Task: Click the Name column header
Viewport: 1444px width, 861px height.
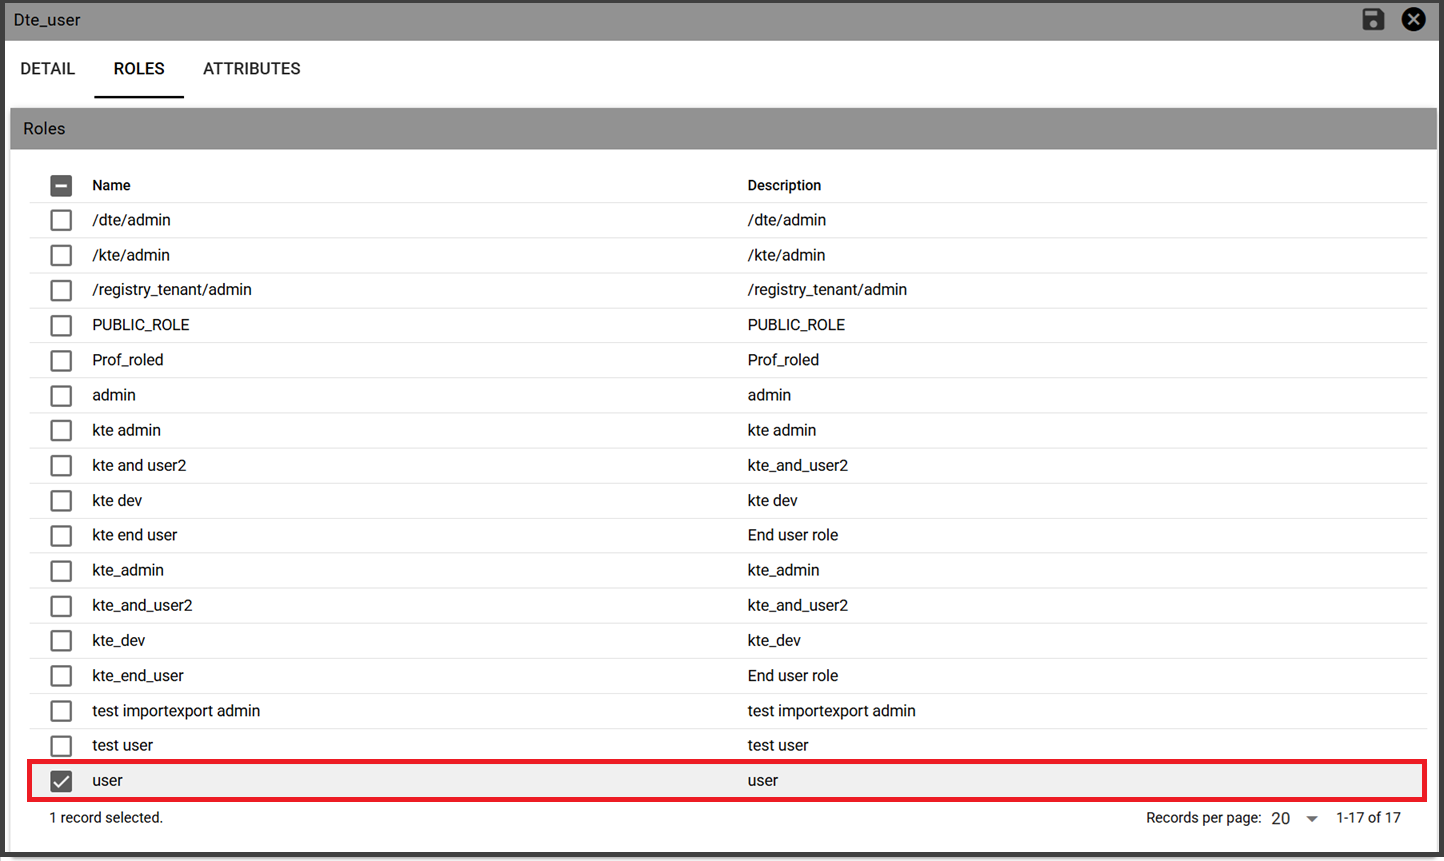Action: (x=111, y=185)
